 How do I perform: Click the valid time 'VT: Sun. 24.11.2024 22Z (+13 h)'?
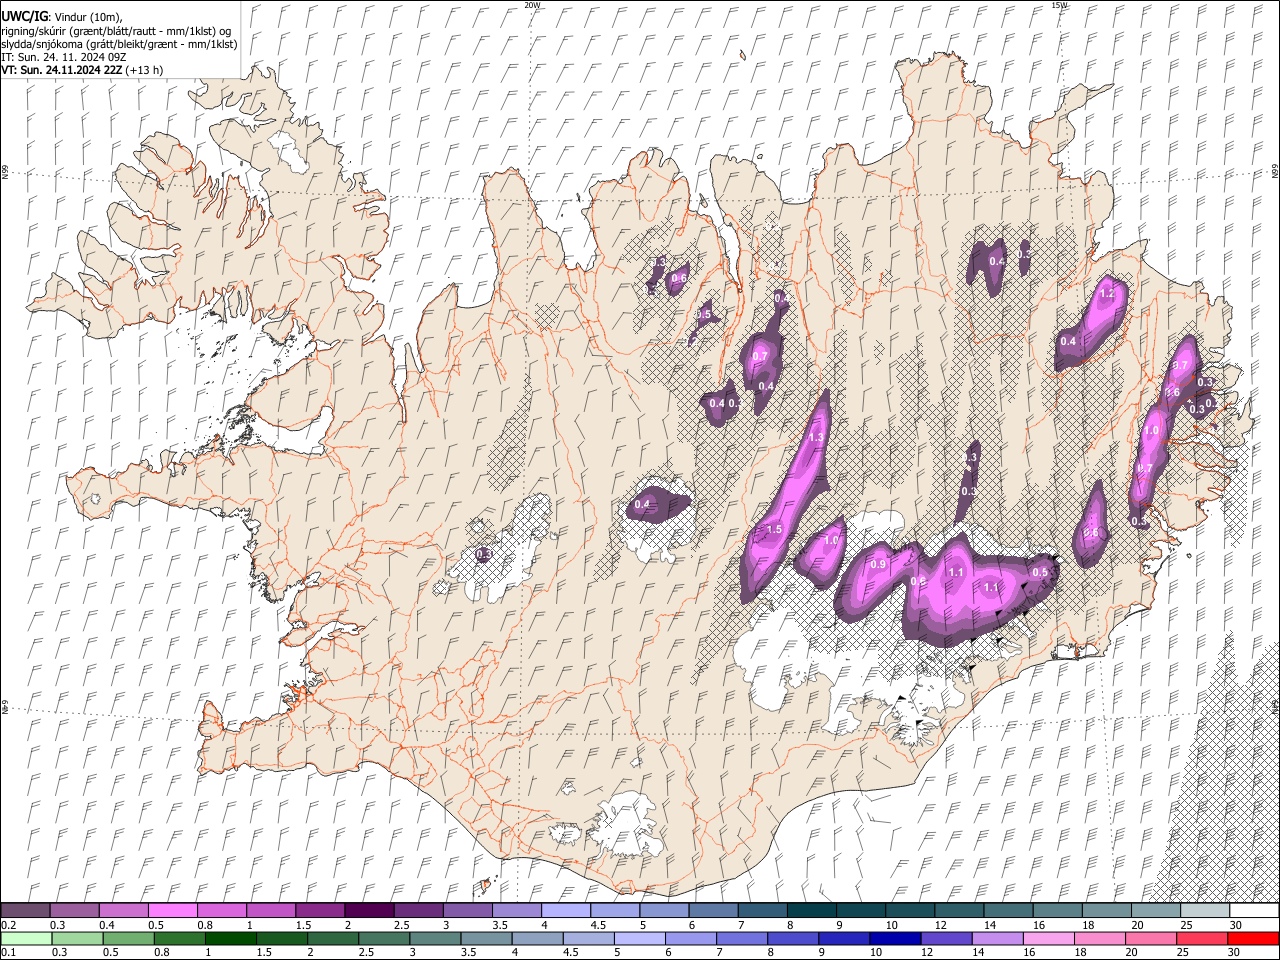[x=82, y=70]
